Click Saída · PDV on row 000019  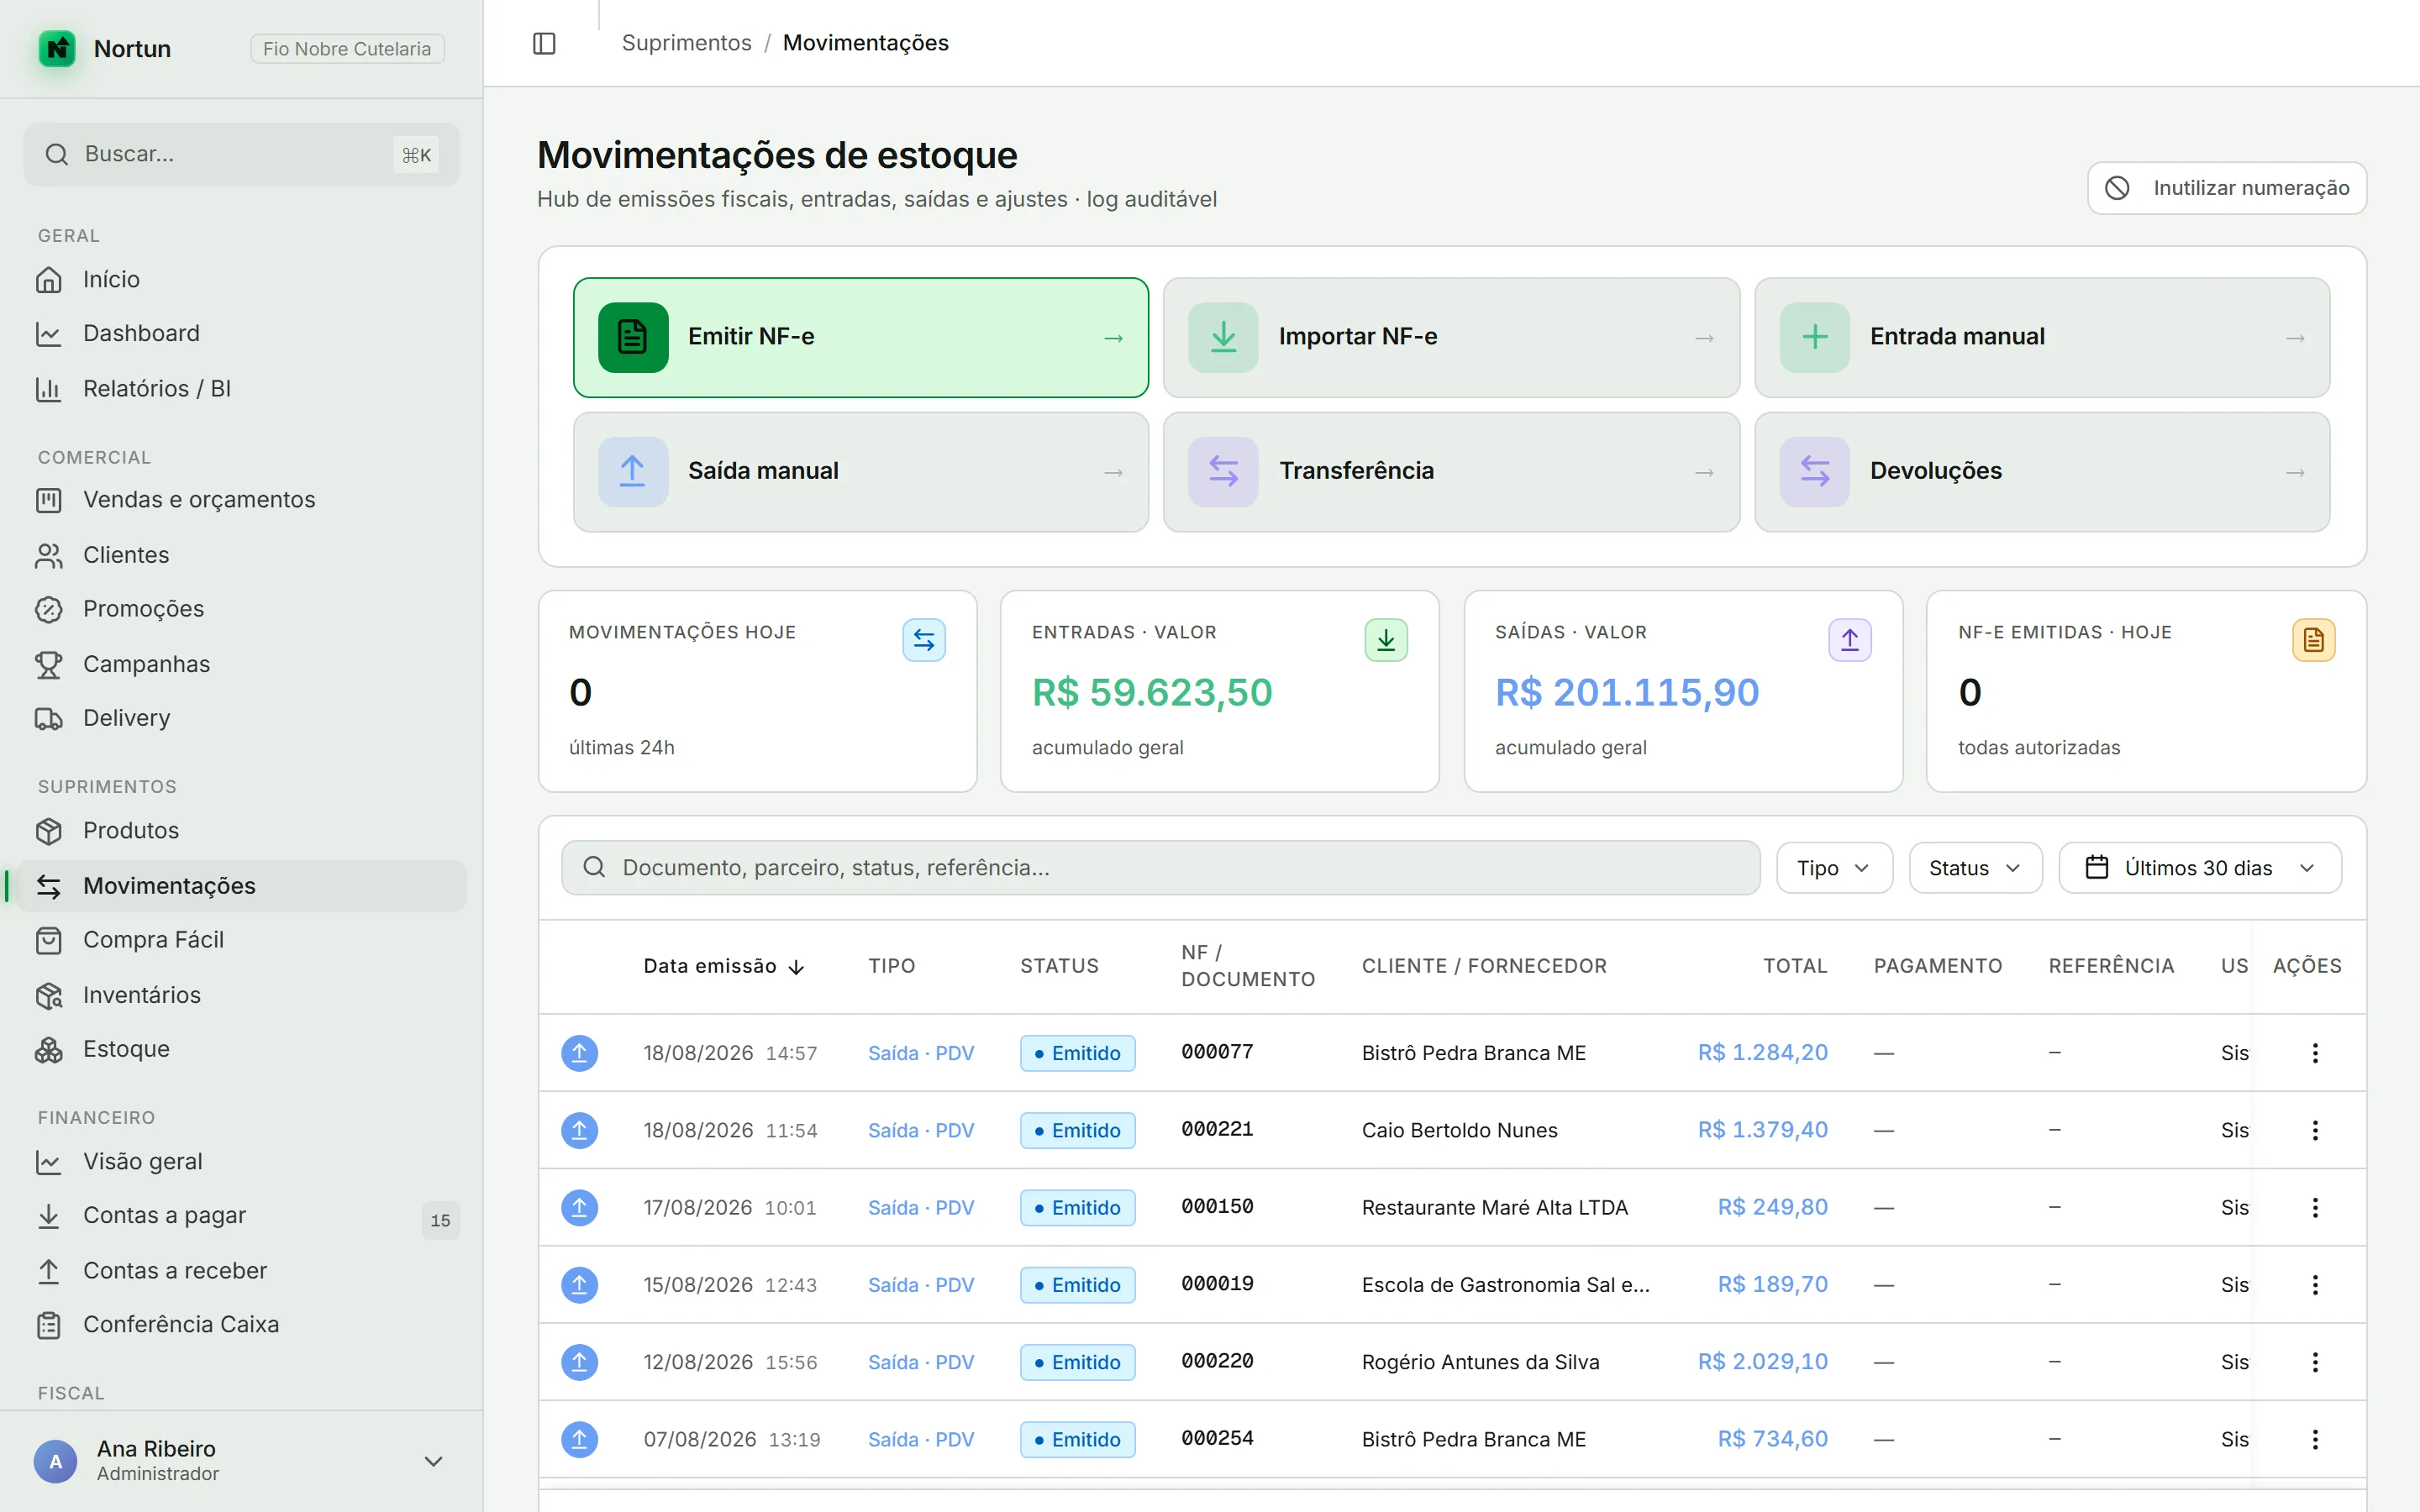point(921,1284)
